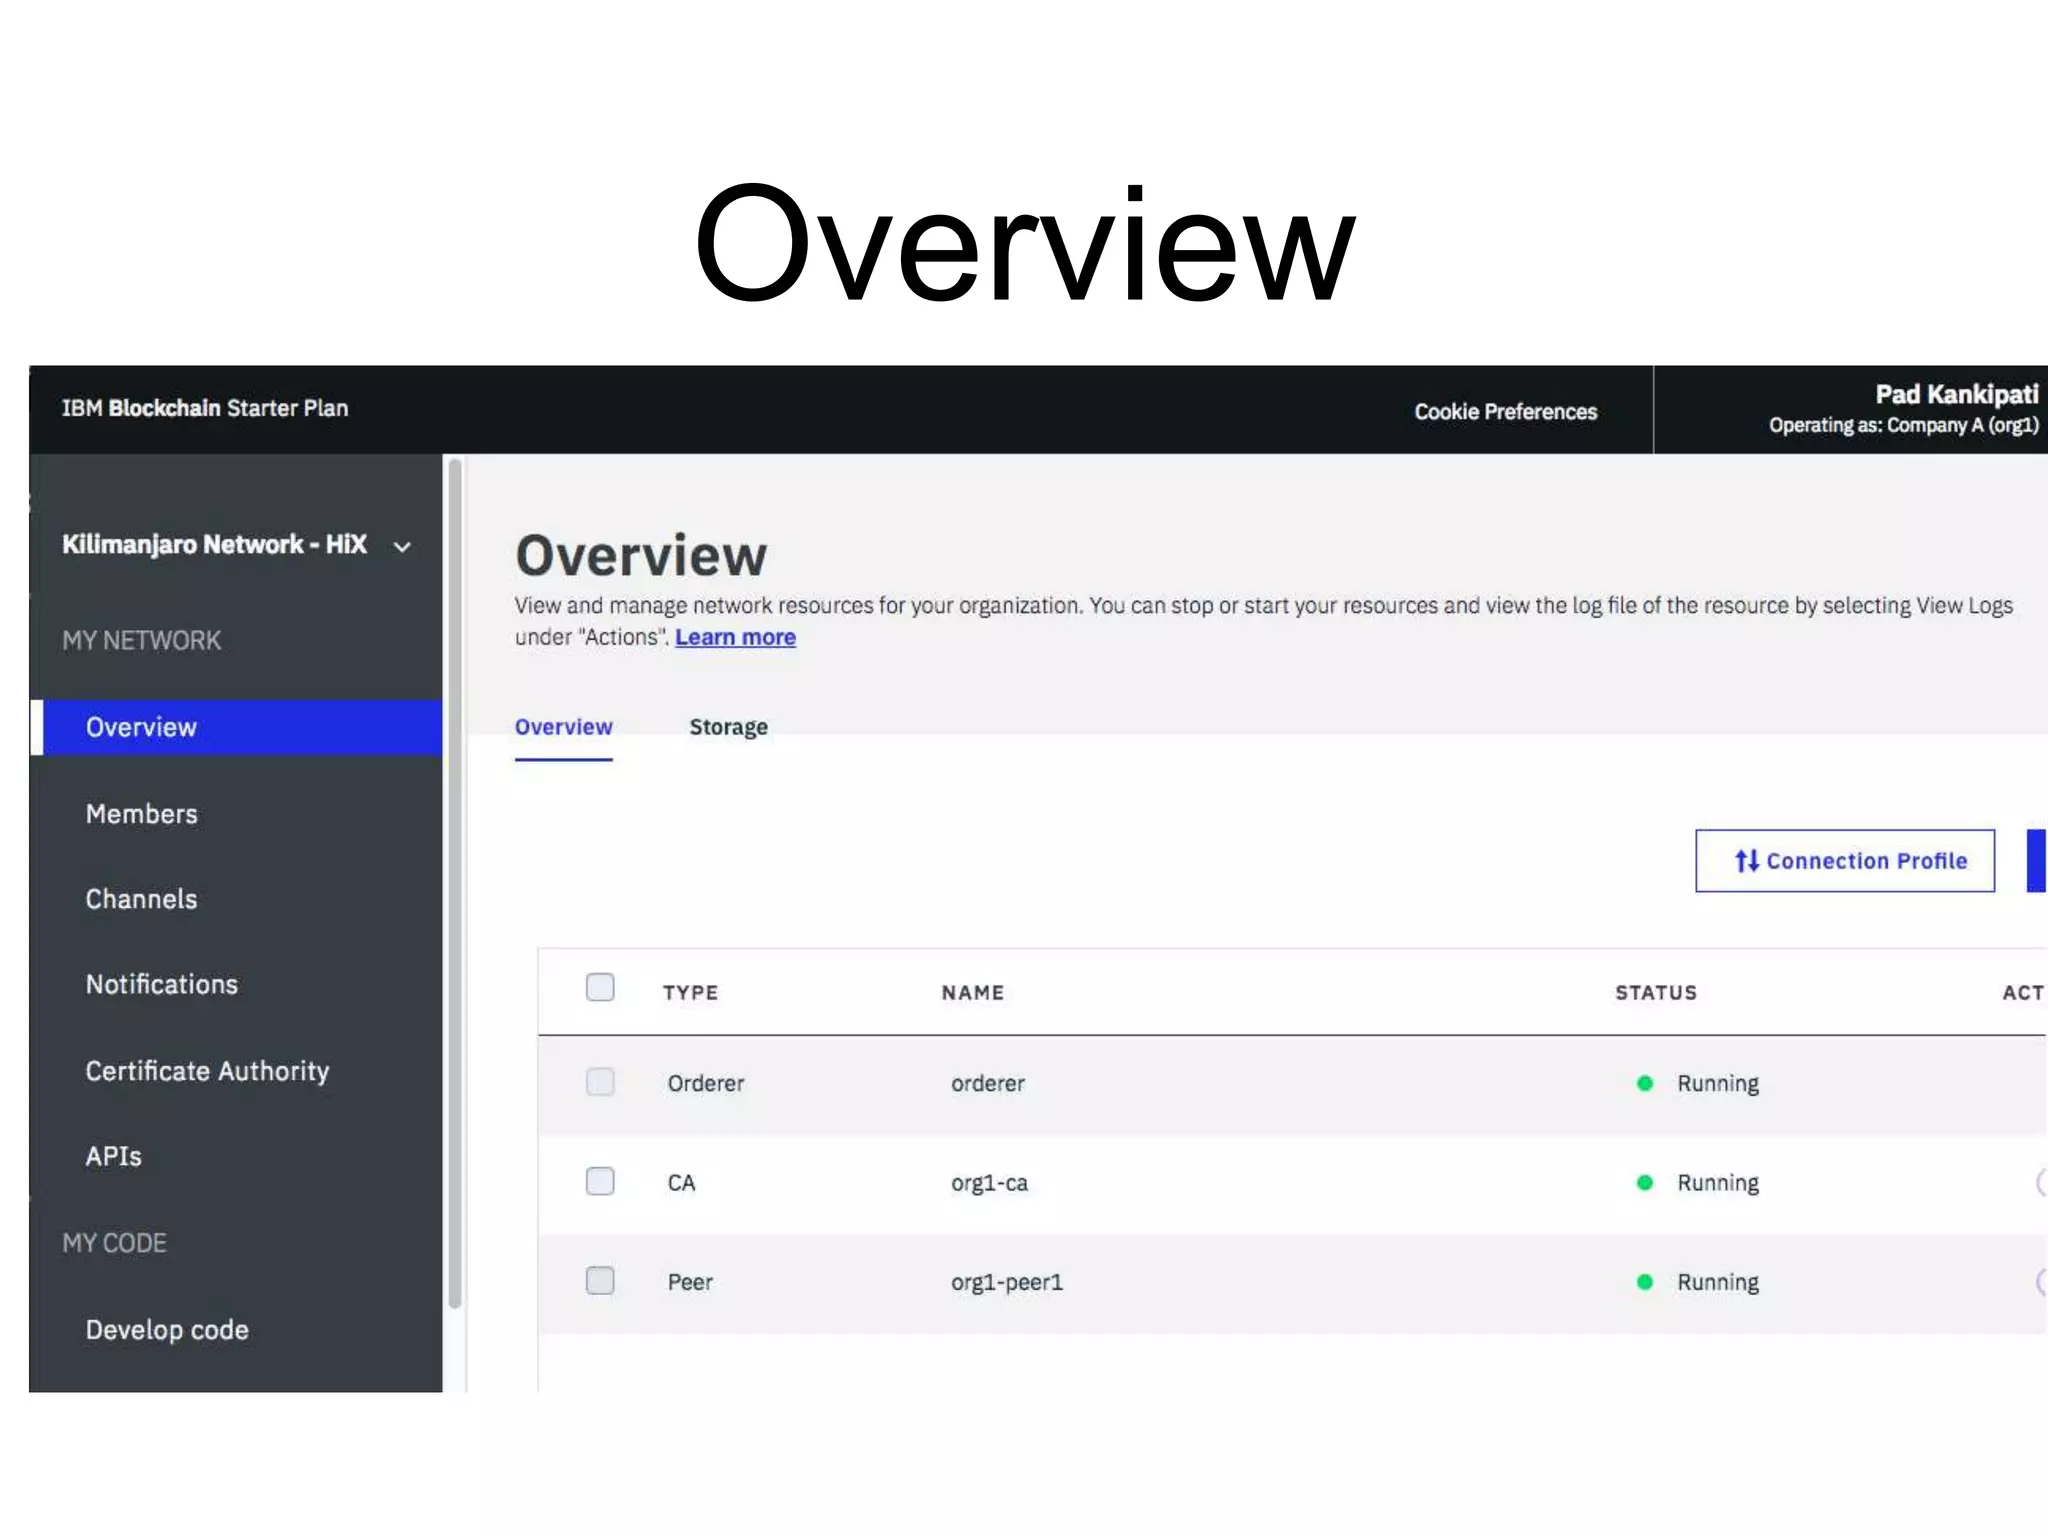Go to Certificate Authority in sidebar
Screen dimensions: 2048x1536
coord(207,1071)
